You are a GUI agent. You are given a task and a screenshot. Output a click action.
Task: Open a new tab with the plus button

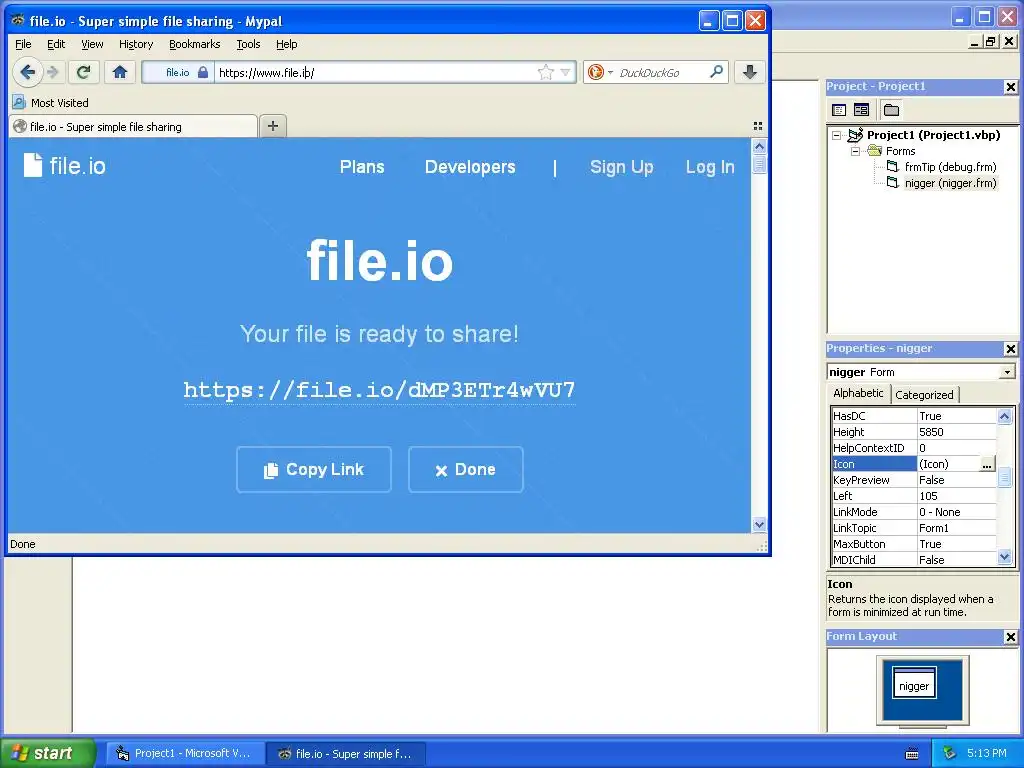(273, 126)
